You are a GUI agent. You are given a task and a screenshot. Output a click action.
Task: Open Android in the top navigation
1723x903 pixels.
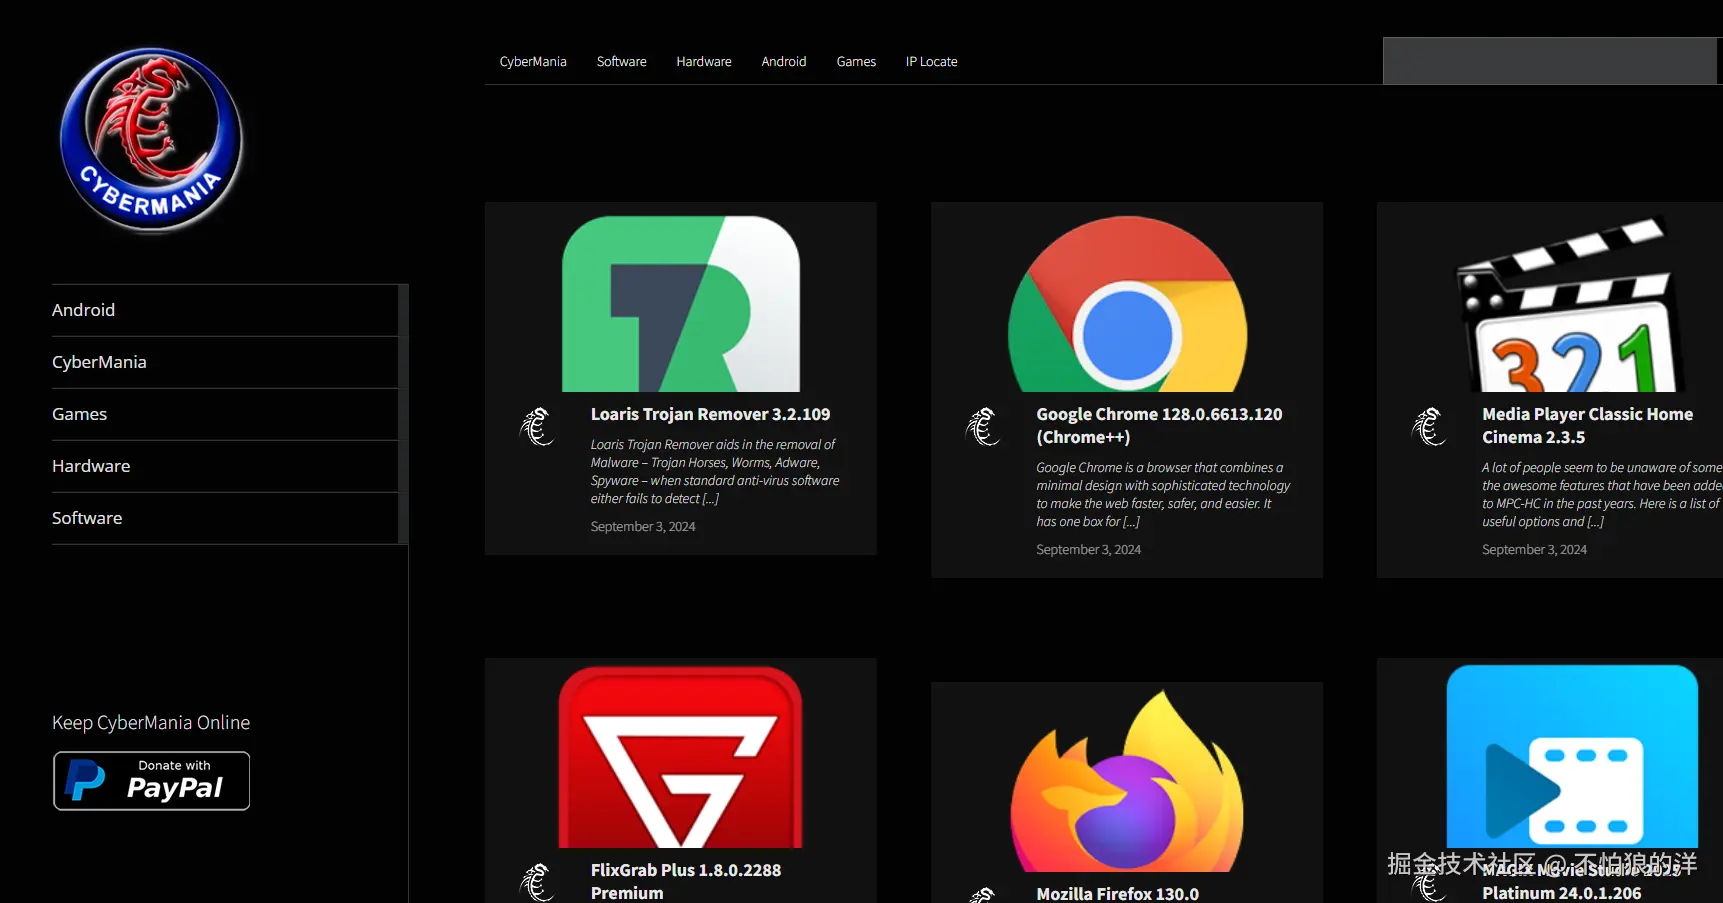point(784,62)
